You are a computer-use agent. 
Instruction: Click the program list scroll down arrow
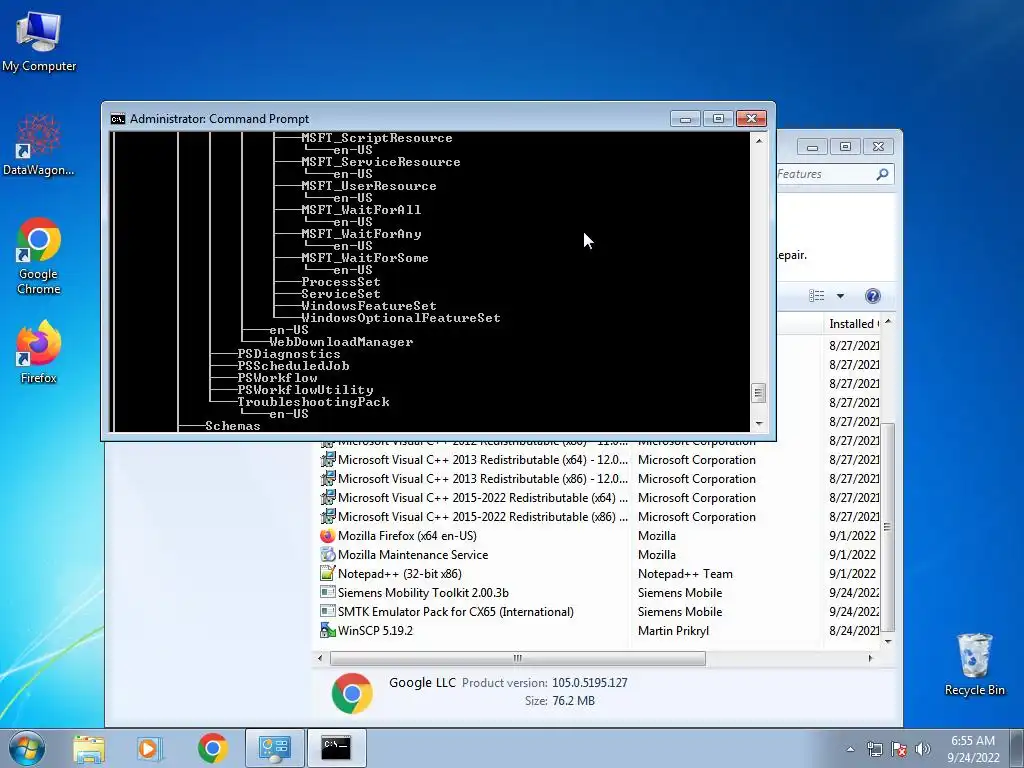888,641
